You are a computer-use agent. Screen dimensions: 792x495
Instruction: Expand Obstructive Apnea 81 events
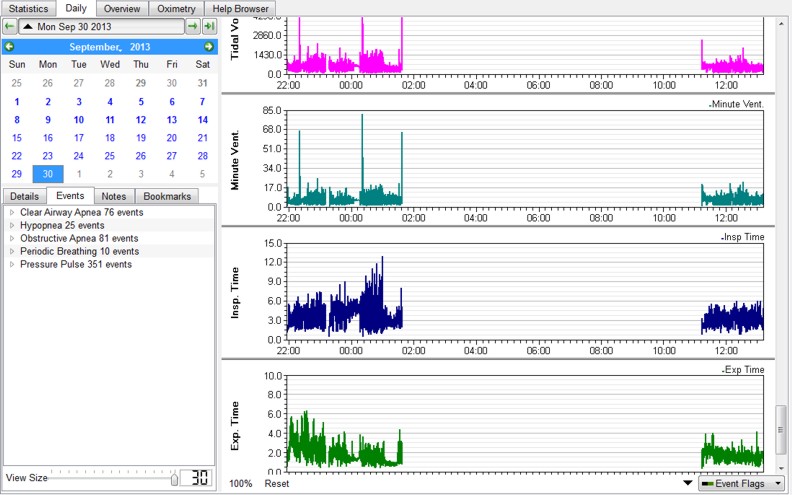(12, 239)
